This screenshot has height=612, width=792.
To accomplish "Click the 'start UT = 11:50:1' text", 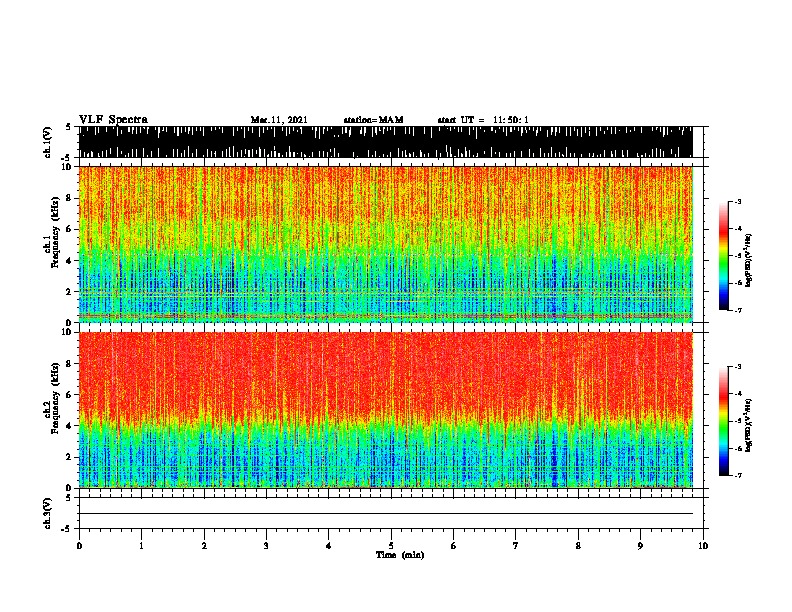I will point(483,120).
